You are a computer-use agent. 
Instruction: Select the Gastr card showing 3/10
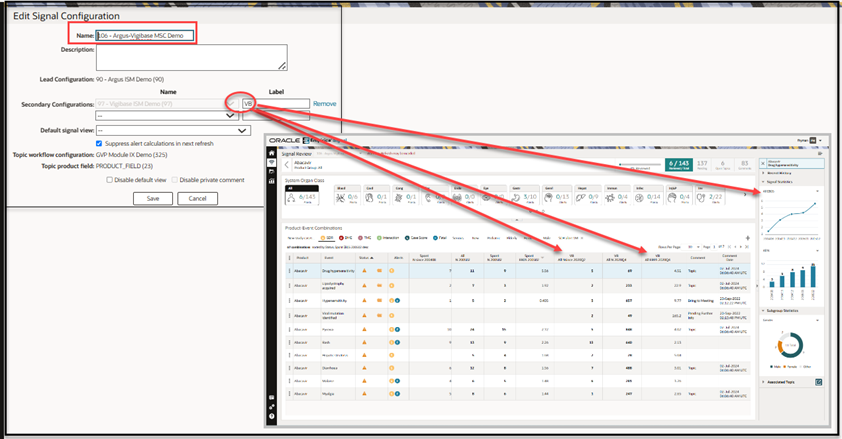(x=524, y=195)
